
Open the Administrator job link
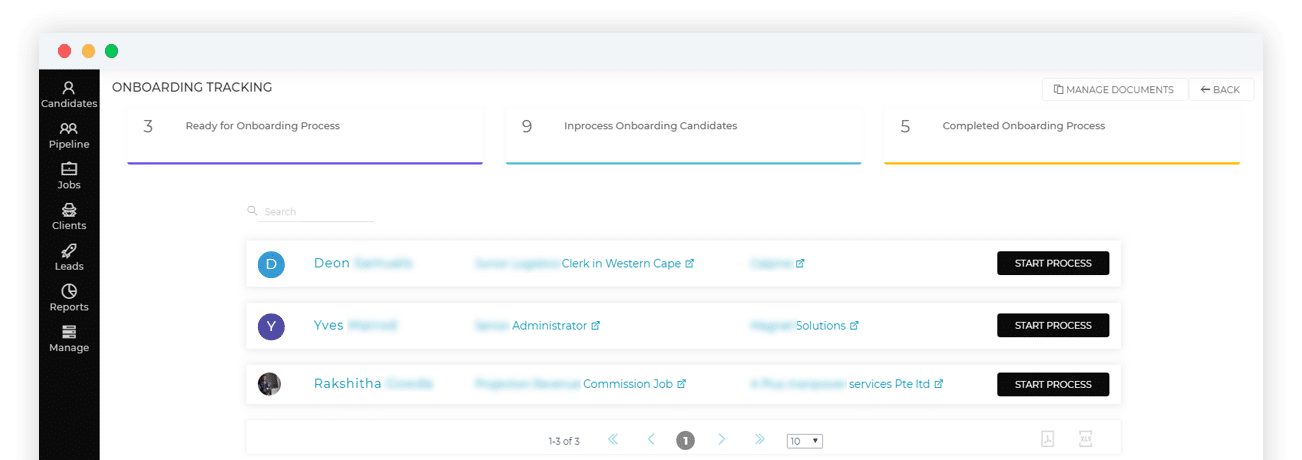point(549,326)
